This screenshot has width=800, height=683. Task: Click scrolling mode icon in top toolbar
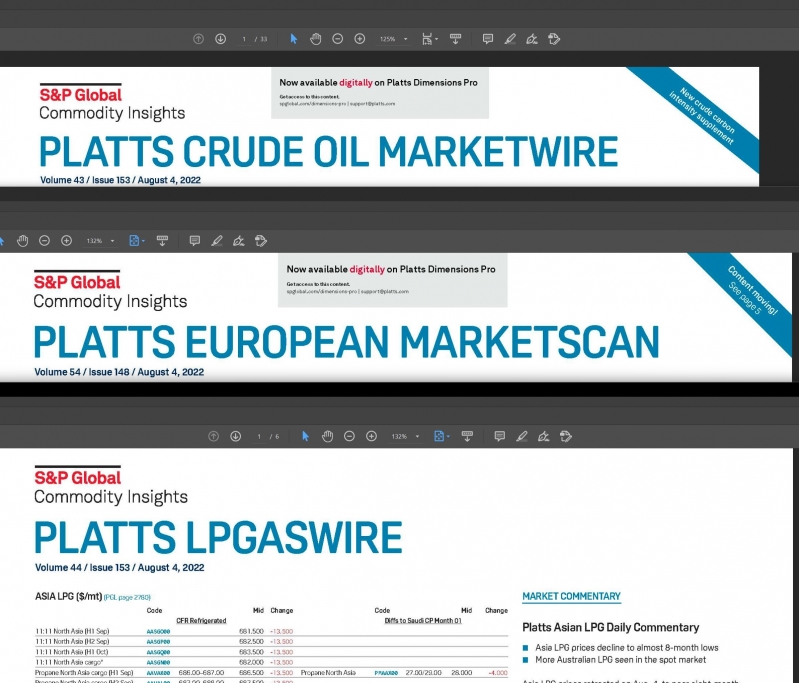click(455, 39)
